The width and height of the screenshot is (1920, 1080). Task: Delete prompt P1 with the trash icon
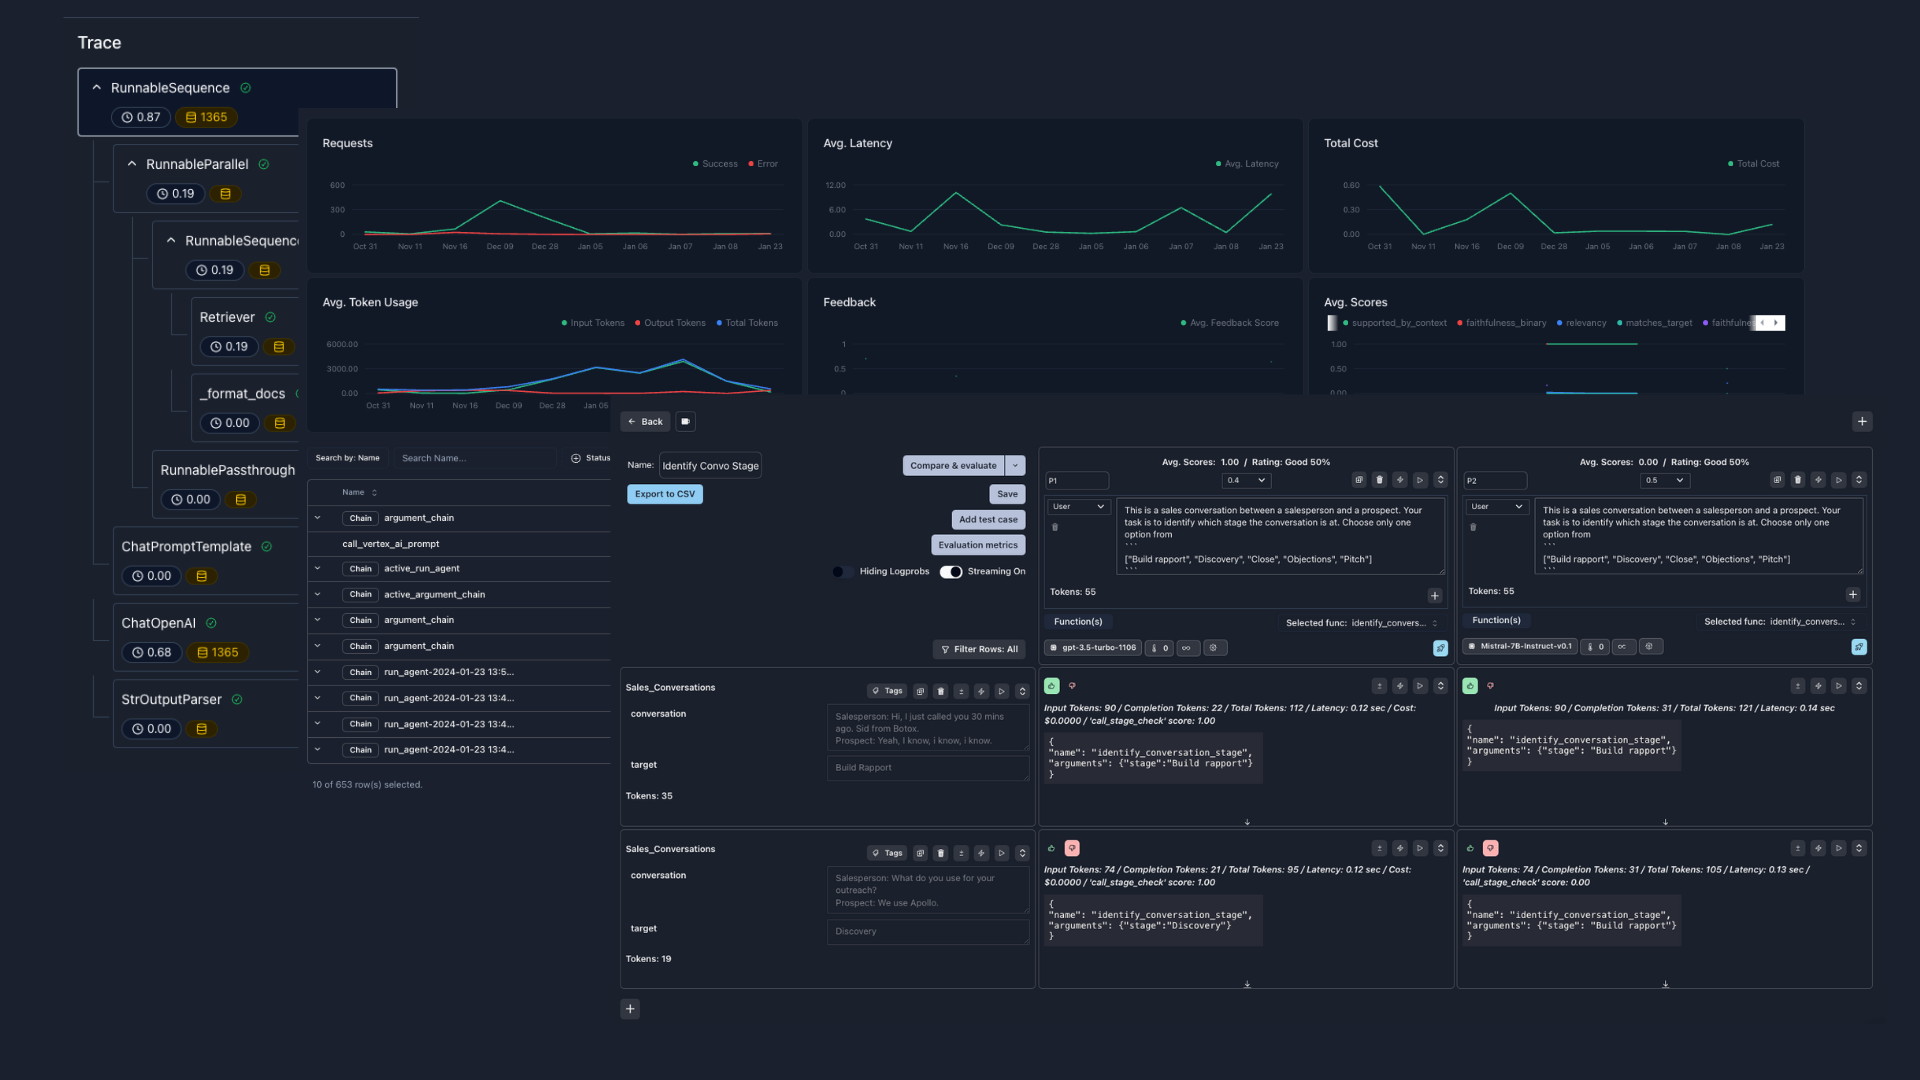tap(1379, 480)
